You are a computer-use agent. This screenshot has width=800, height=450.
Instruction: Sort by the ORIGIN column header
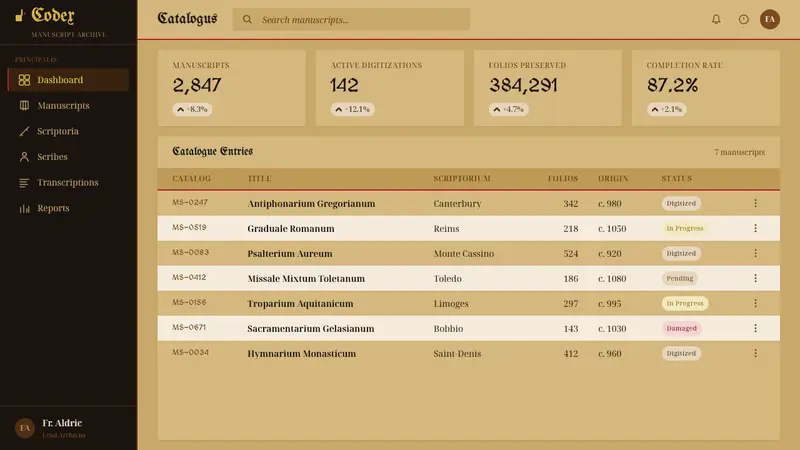pos(613,179)
